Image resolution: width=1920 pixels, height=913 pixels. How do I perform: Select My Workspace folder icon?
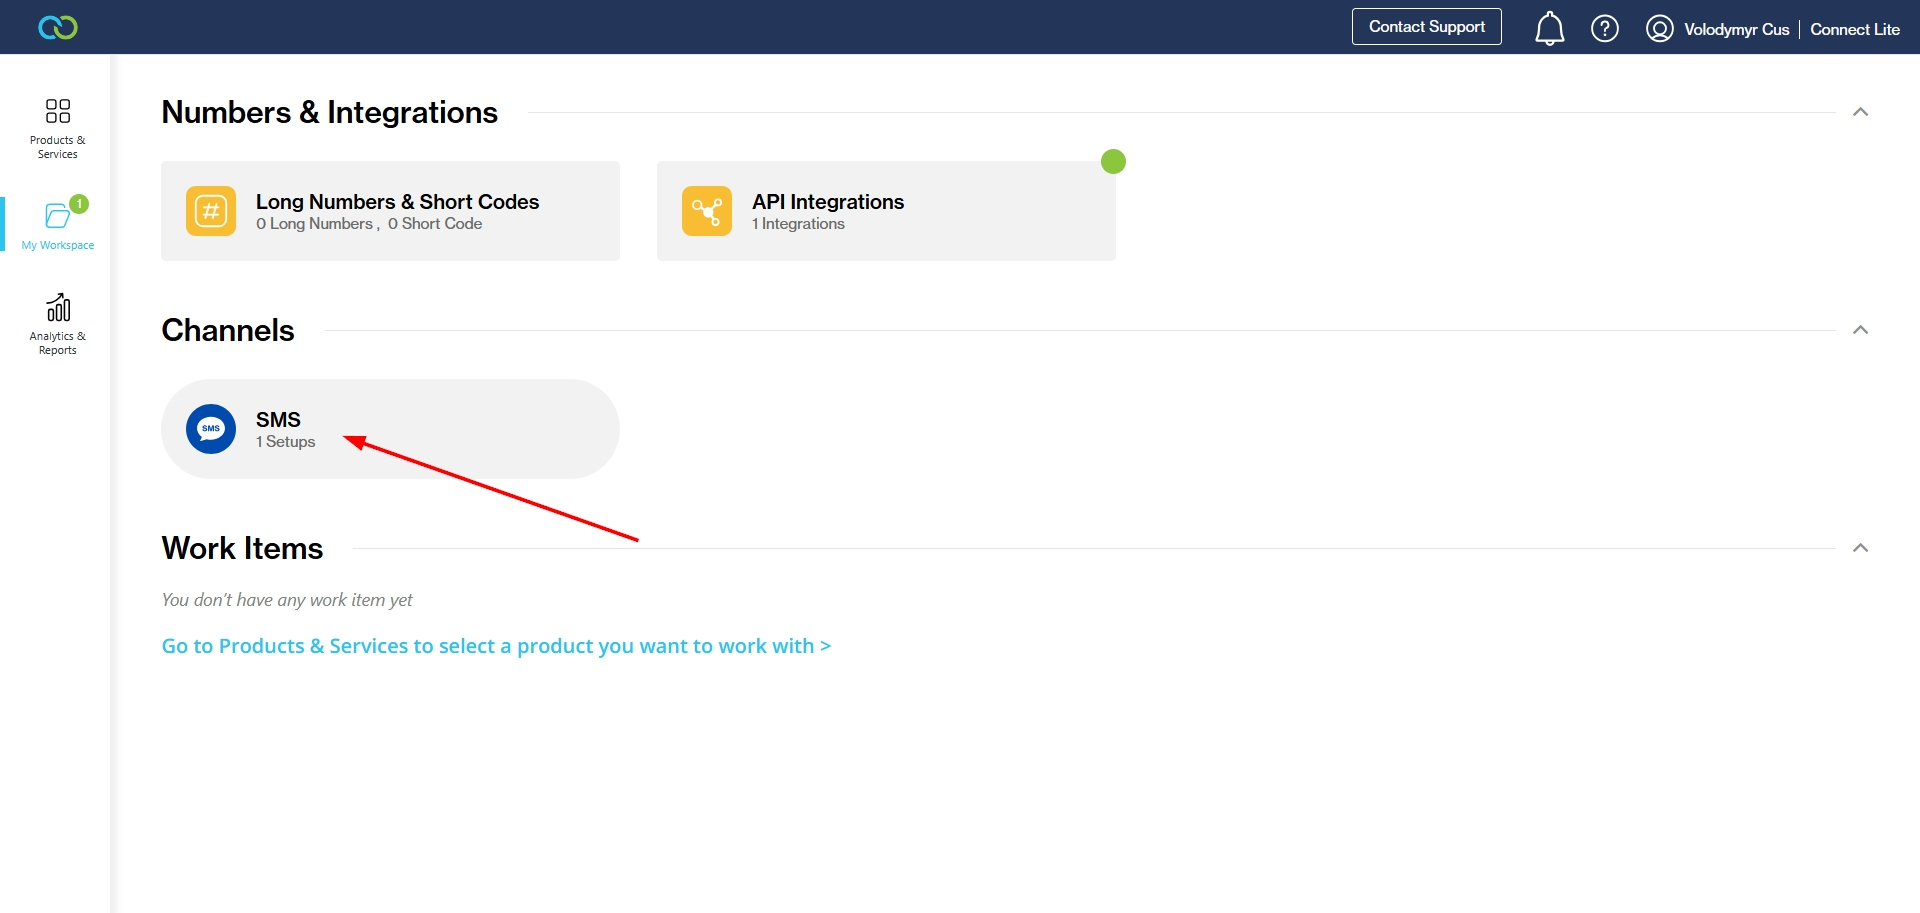pos(58,215)
